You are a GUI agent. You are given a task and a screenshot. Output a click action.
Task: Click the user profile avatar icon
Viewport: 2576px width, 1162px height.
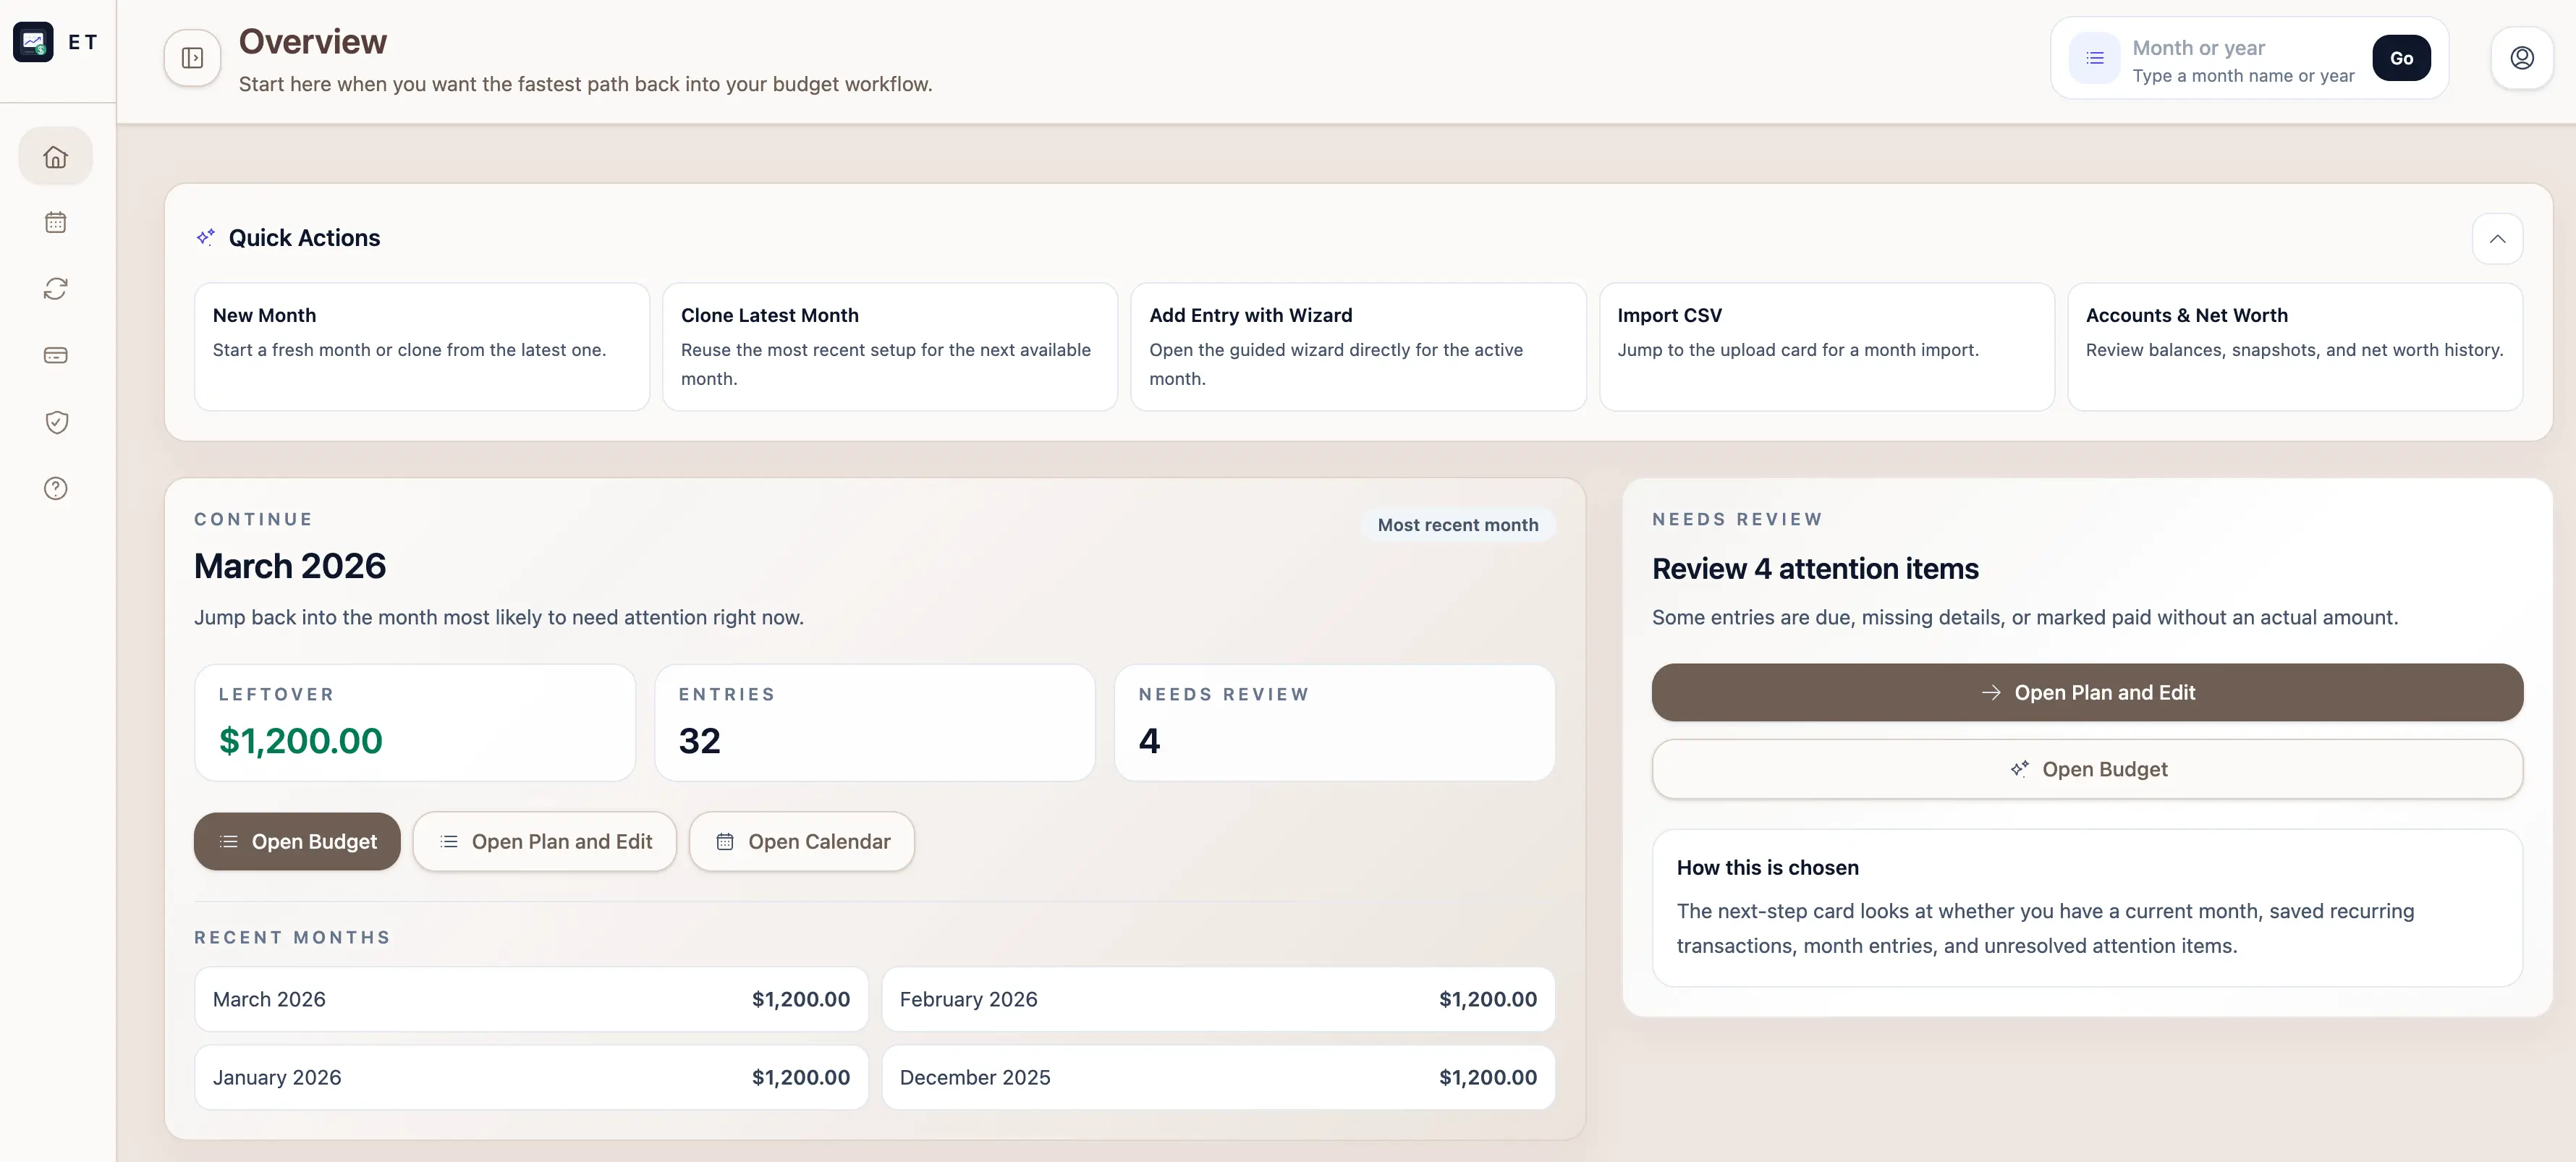point(2521,58)
